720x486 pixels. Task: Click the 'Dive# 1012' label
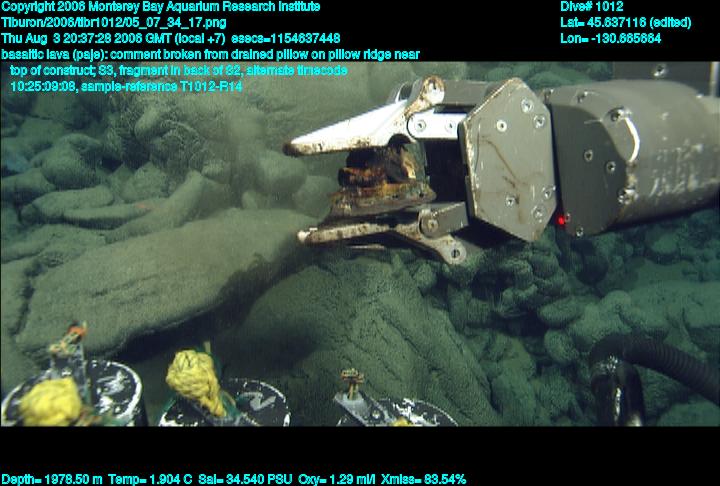pos(591,7)
